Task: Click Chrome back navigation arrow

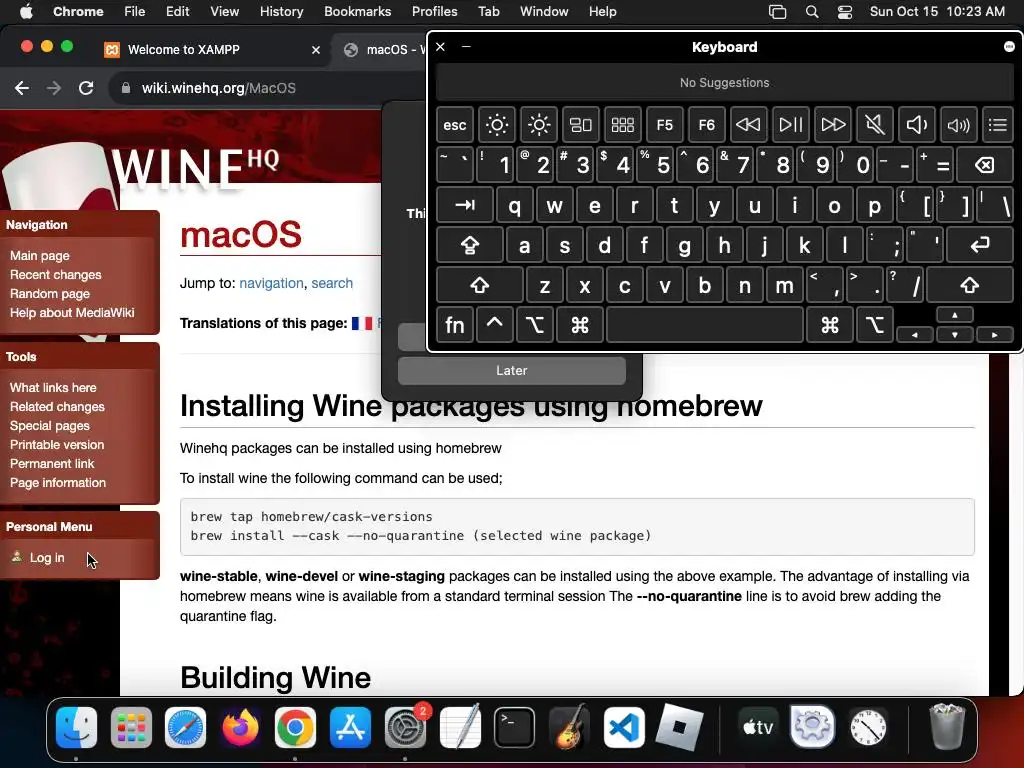Action: tap(22, 88)
